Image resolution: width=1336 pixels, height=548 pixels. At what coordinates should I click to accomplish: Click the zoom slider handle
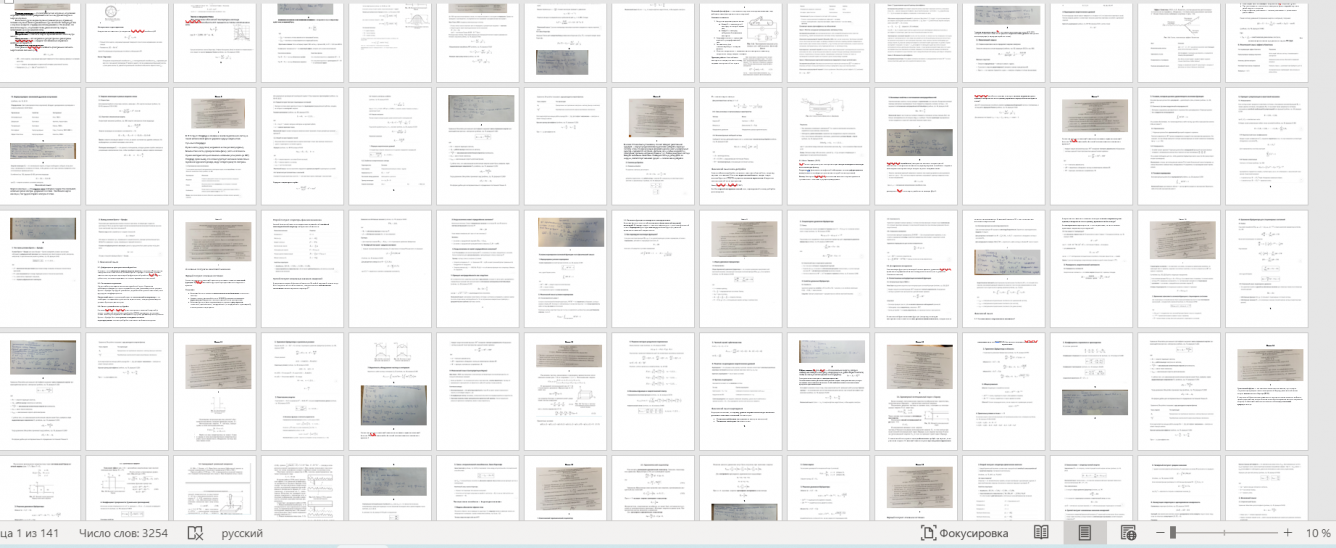point(1173,533)
